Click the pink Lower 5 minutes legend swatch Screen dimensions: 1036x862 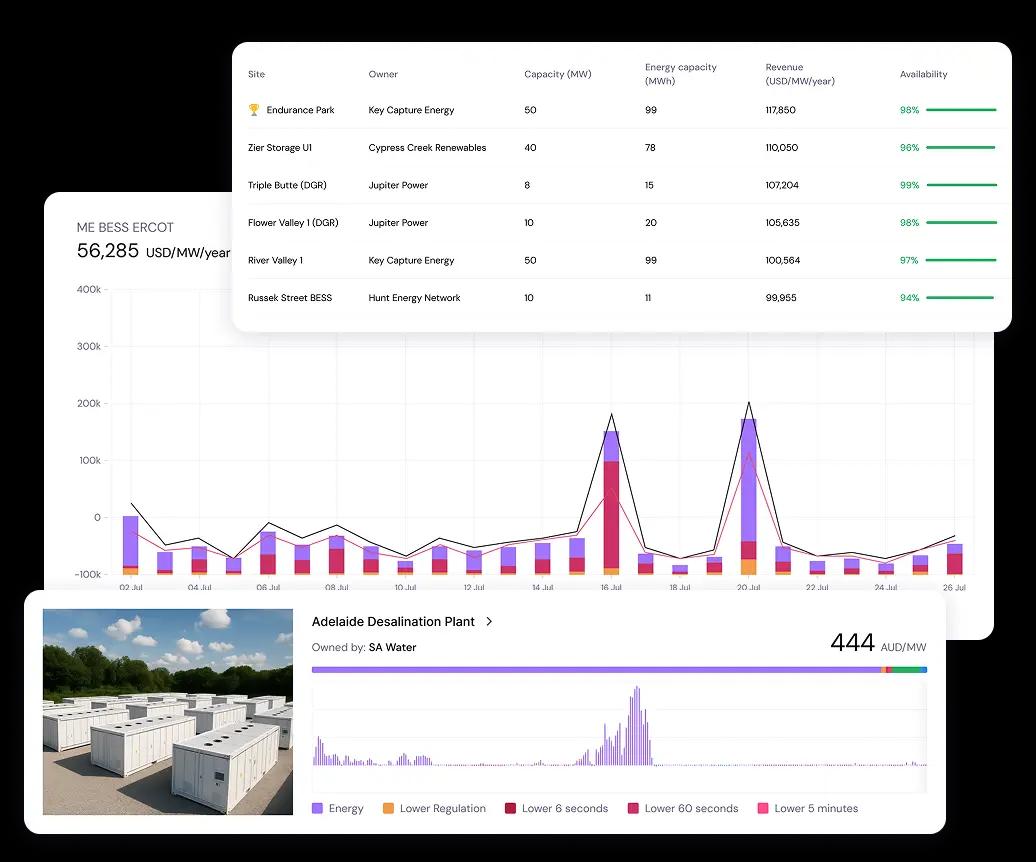763,808
